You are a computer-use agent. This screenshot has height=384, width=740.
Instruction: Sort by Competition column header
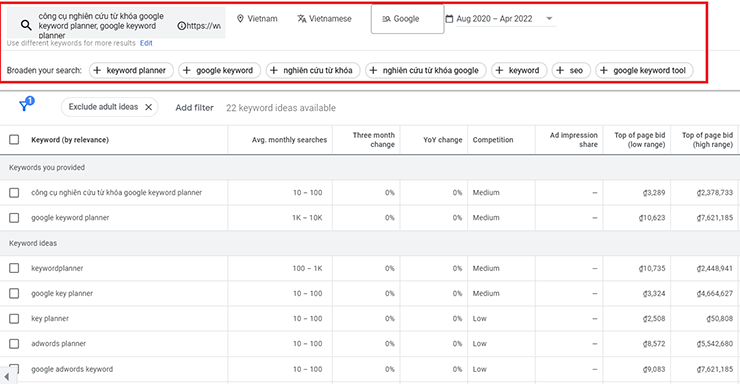493,140
